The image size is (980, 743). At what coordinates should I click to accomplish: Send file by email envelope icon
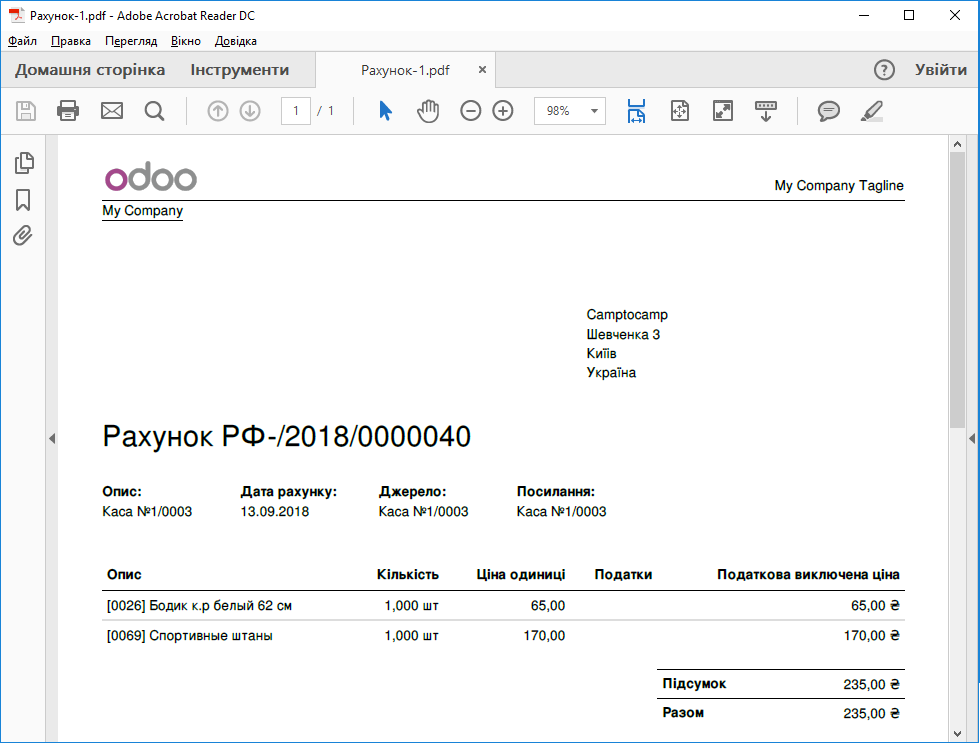tap(112, 111)
